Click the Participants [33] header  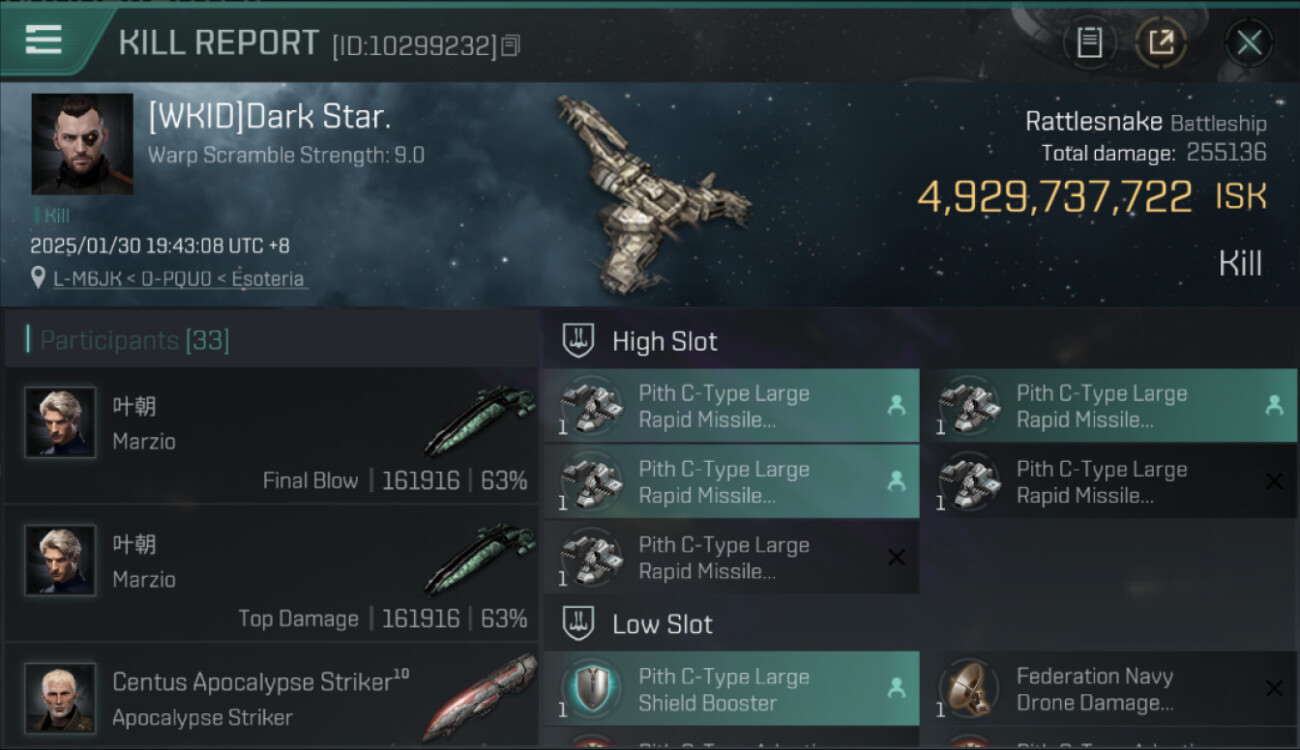click(135, 340)
